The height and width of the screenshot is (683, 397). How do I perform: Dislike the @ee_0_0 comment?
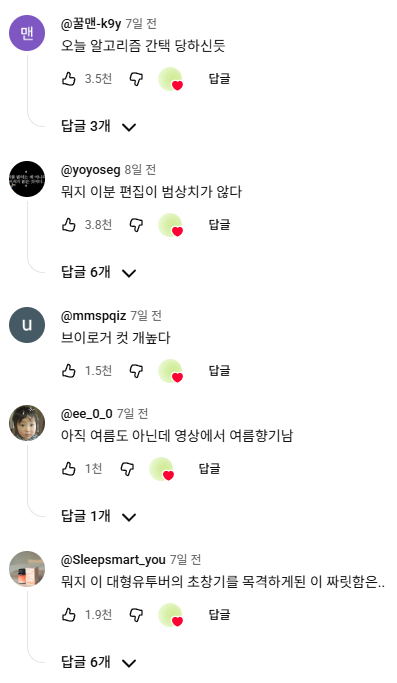coord(127,469)
